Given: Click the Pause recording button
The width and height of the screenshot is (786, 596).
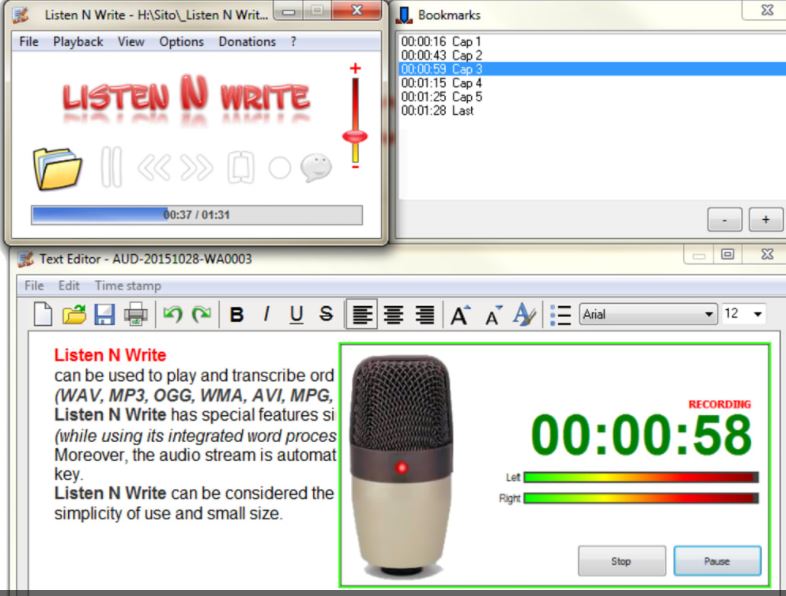Looking at the screenshot, I should click(717, 561).
